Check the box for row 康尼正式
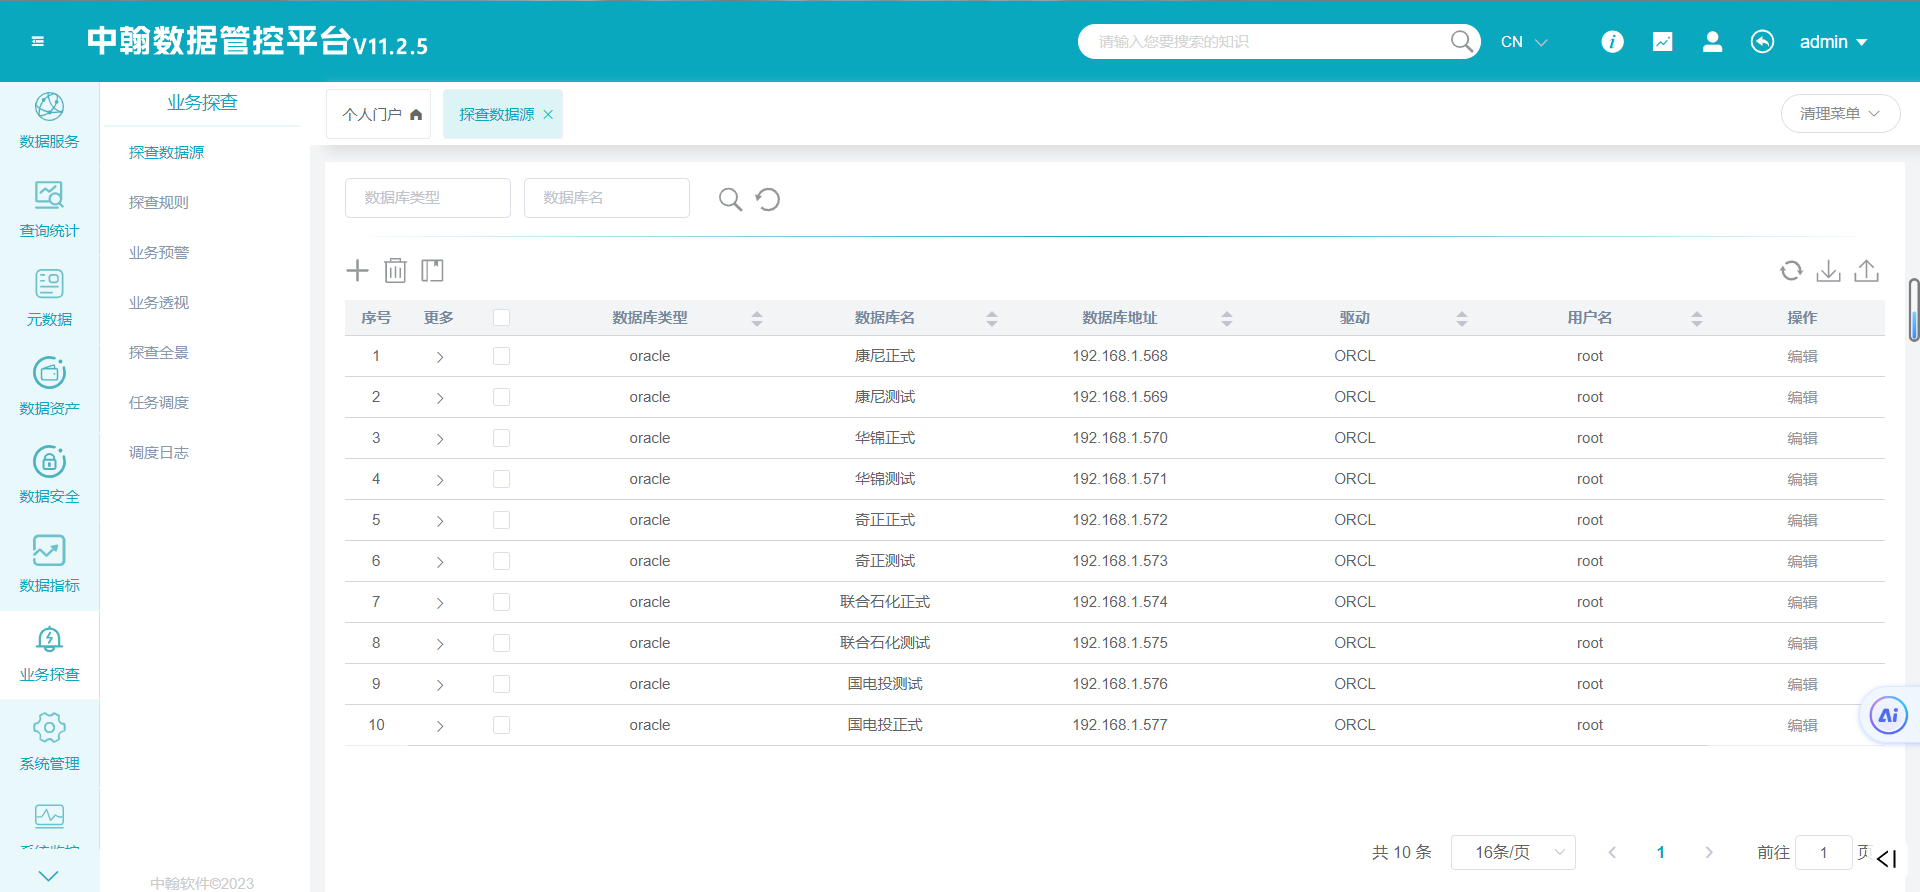The width and height of the screenshot is (1920, 892). tap(501, 356)
